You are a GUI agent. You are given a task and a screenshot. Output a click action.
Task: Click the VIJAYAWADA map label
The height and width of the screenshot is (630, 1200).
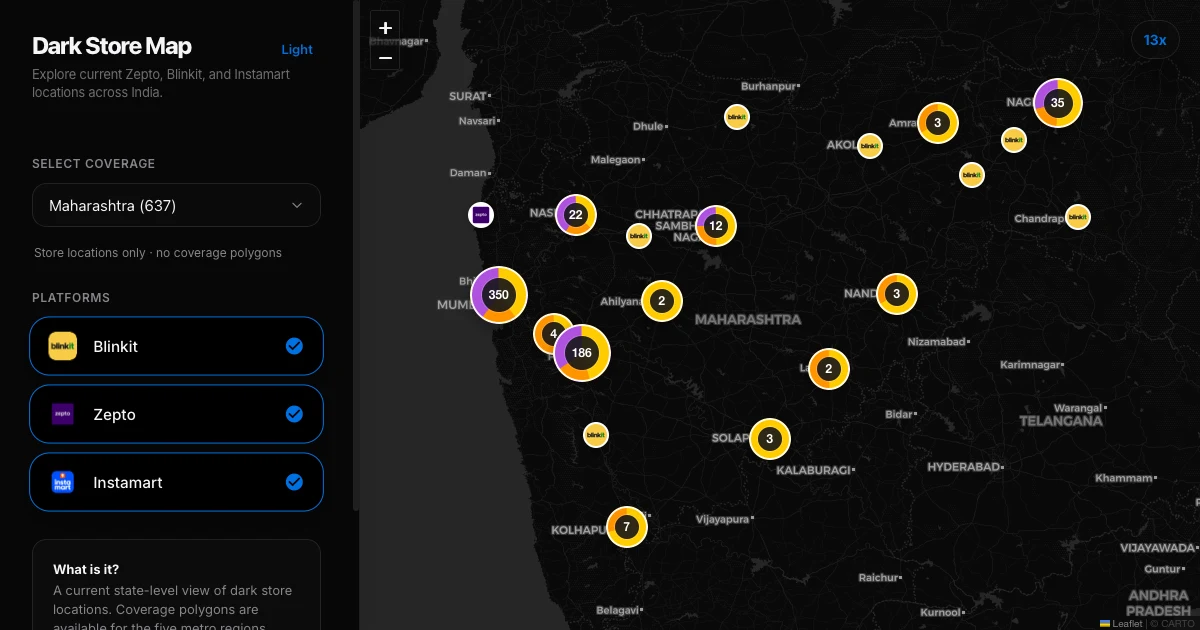tap(1157, 548)
